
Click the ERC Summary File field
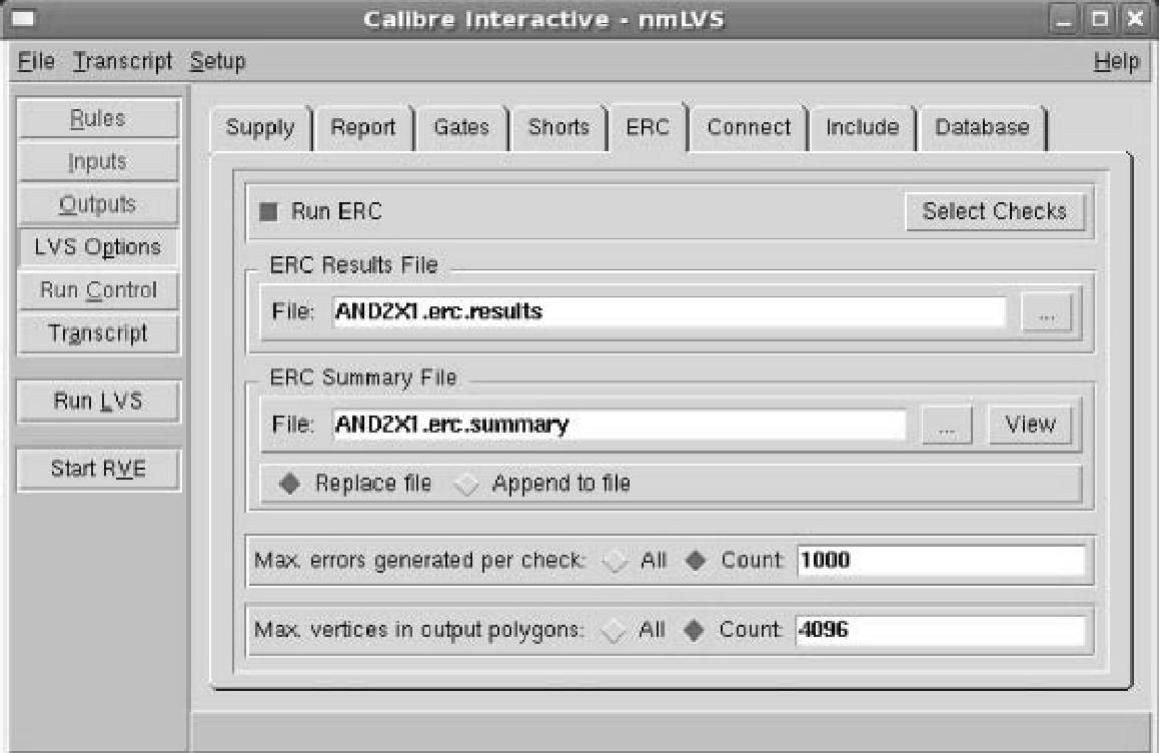point(619,424)
